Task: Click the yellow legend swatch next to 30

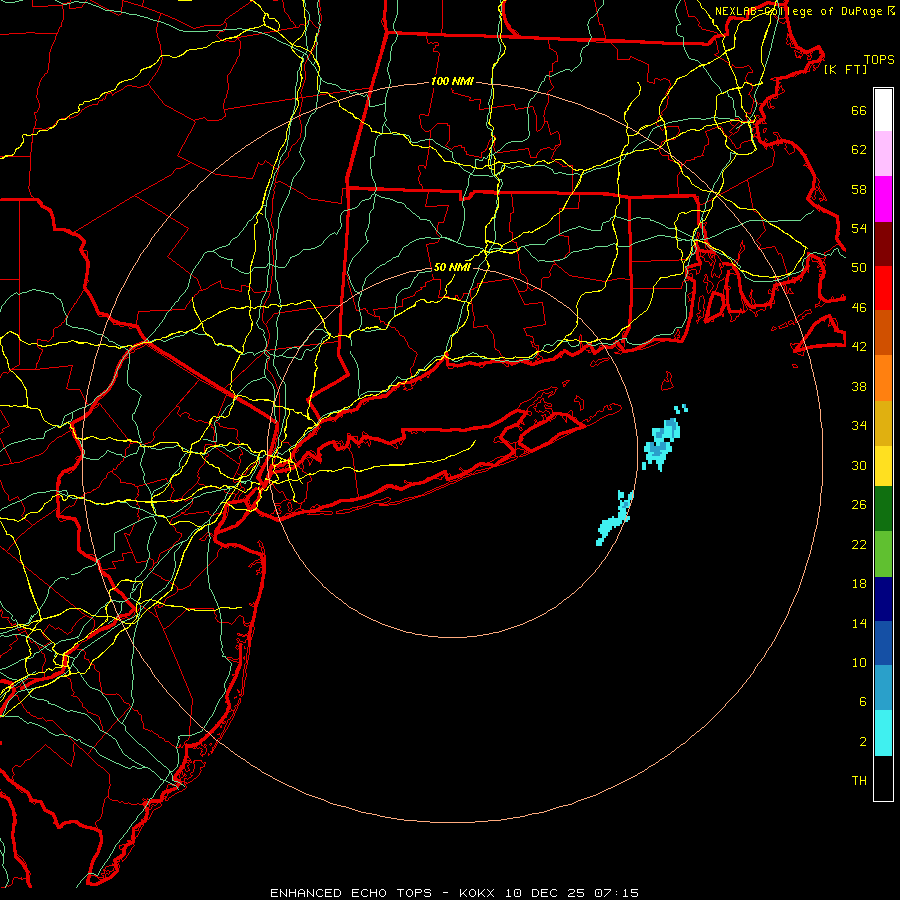Action: (883, 466)
